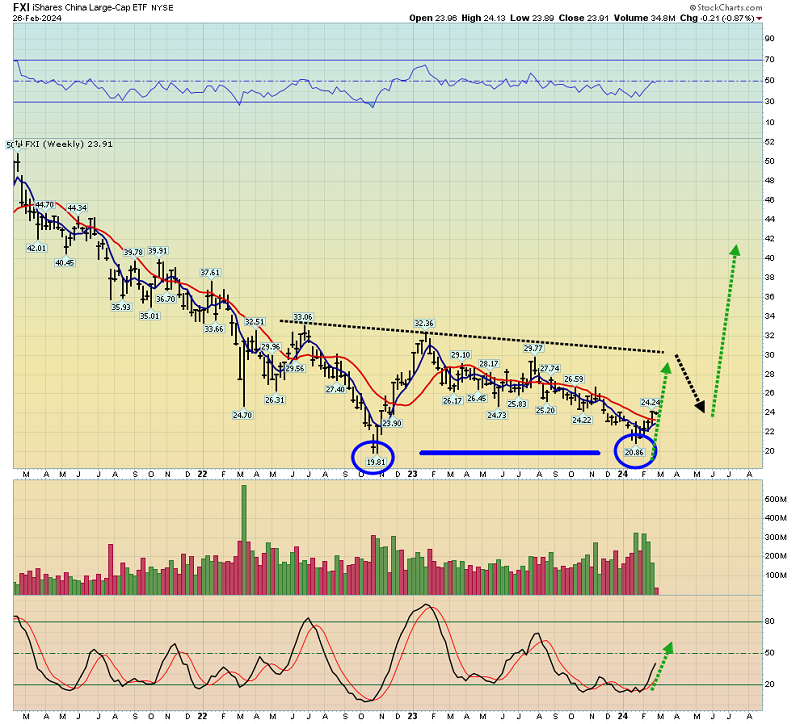Click the 32.36 high price label
This screenshot has height=724, width=800.
pyautogui.click(x=424, y=323)
